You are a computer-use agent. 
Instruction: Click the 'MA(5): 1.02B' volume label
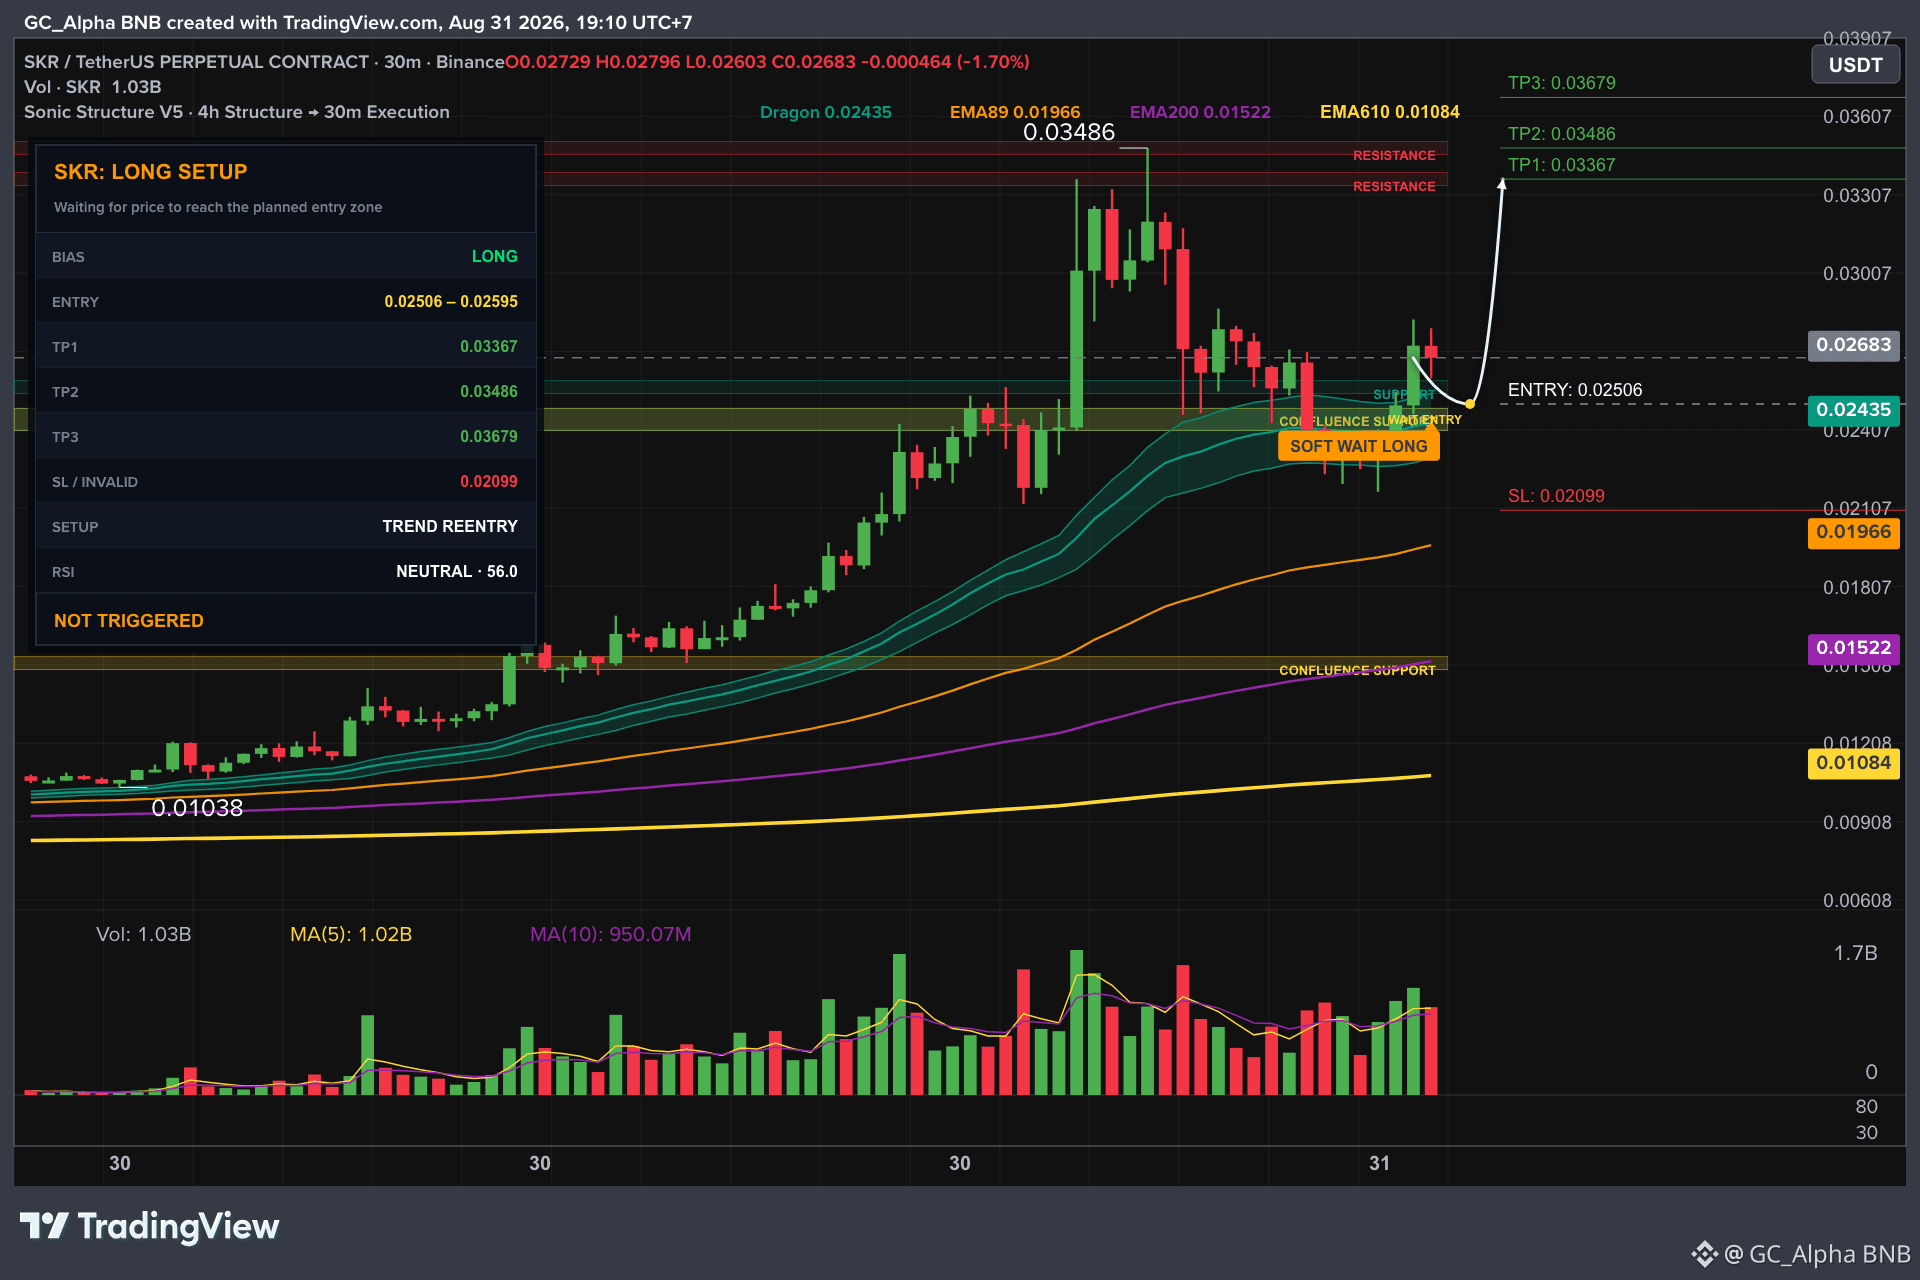tap(351, 934)
